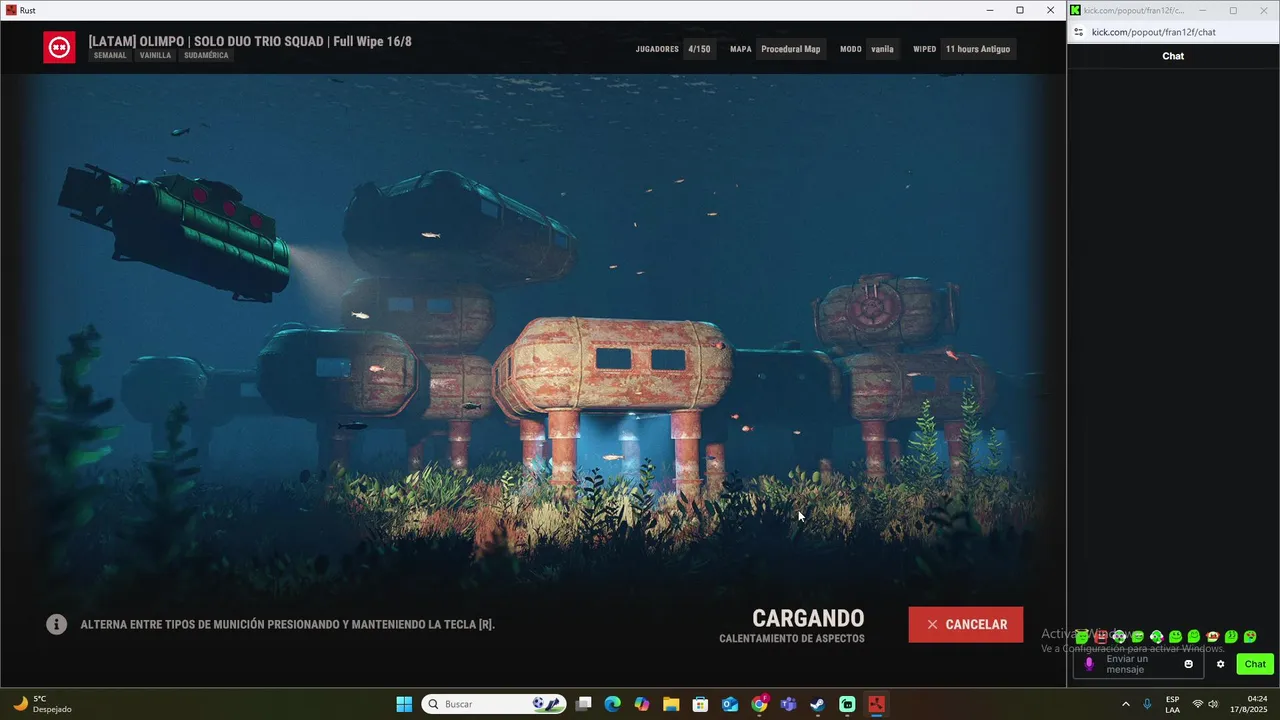Open Outlook from the taskbar

[x=730, y=704]
